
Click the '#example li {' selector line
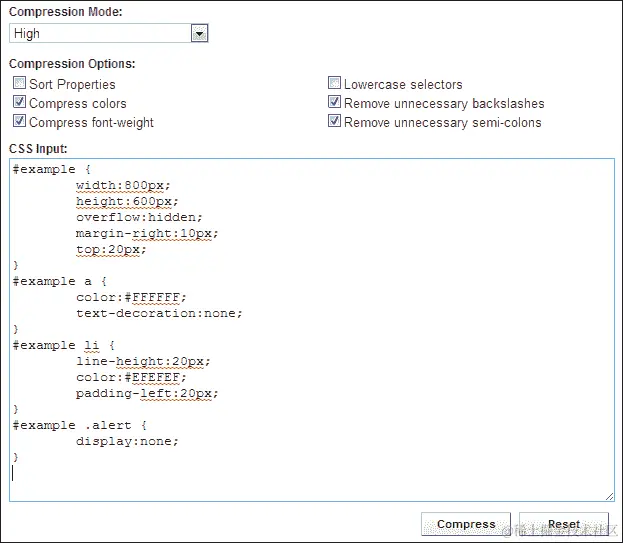click(x=64, y=345)
